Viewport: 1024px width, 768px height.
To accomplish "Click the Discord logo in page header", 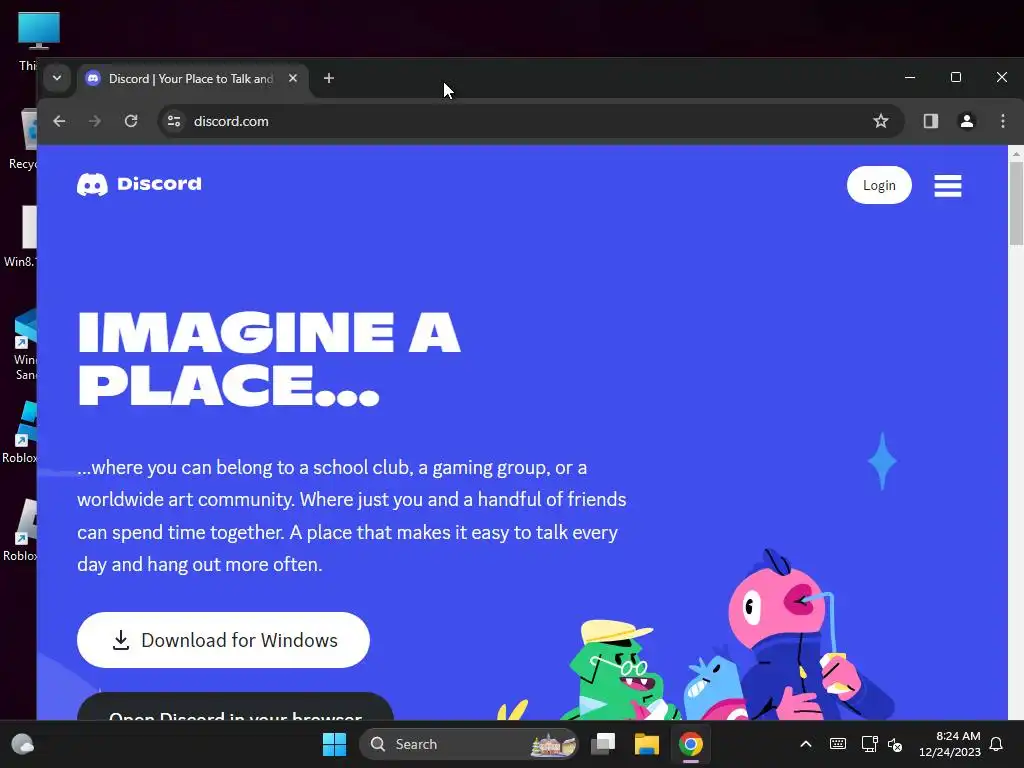I will coord(139,184).
